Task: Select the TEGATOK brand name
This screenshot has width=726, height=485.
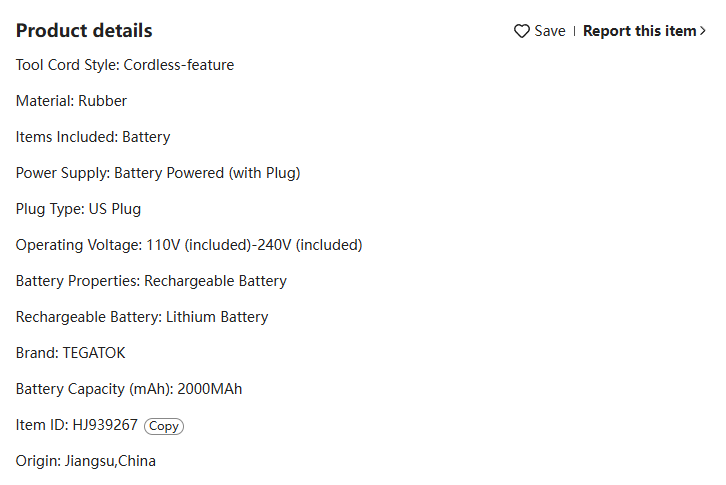Action: coord(94,353)
